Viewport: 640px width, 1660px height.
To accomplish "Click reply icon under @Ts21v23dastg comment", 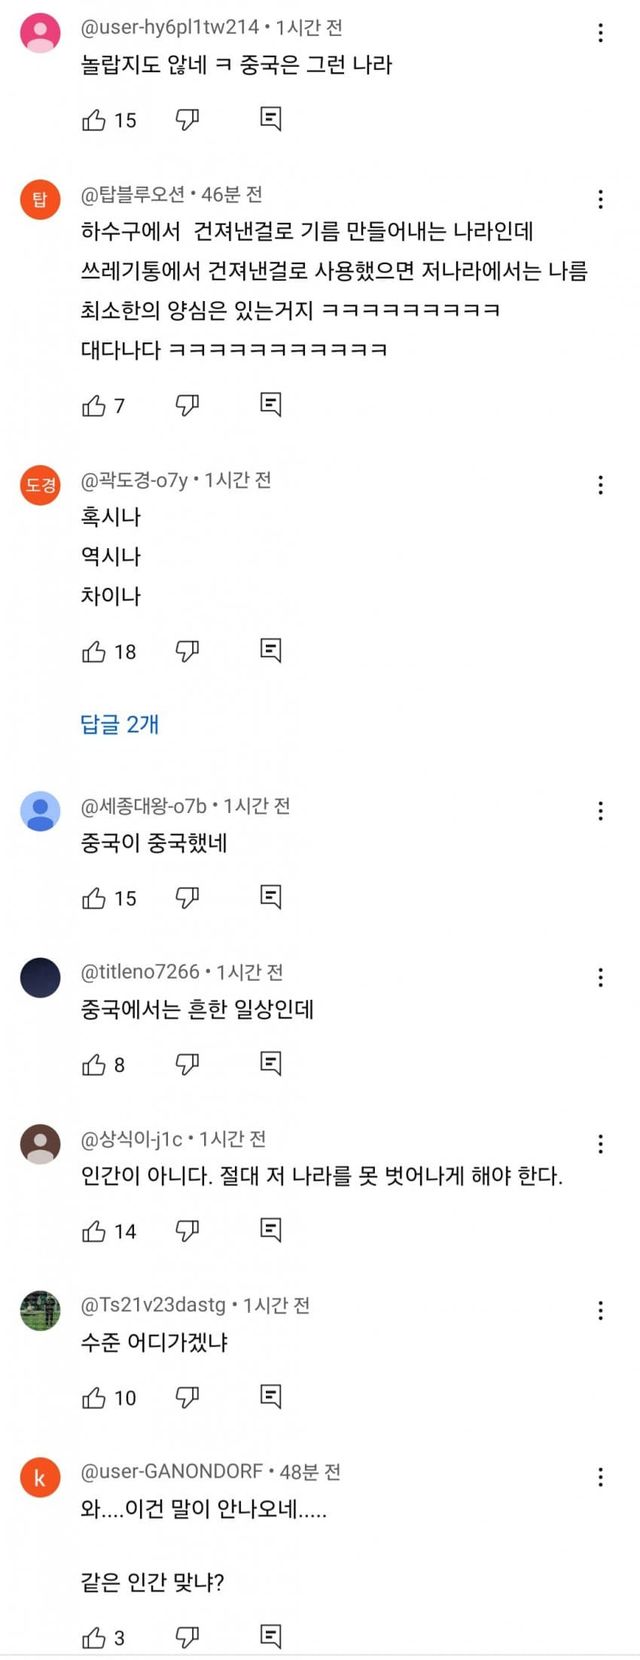I will pos(270,1396).
